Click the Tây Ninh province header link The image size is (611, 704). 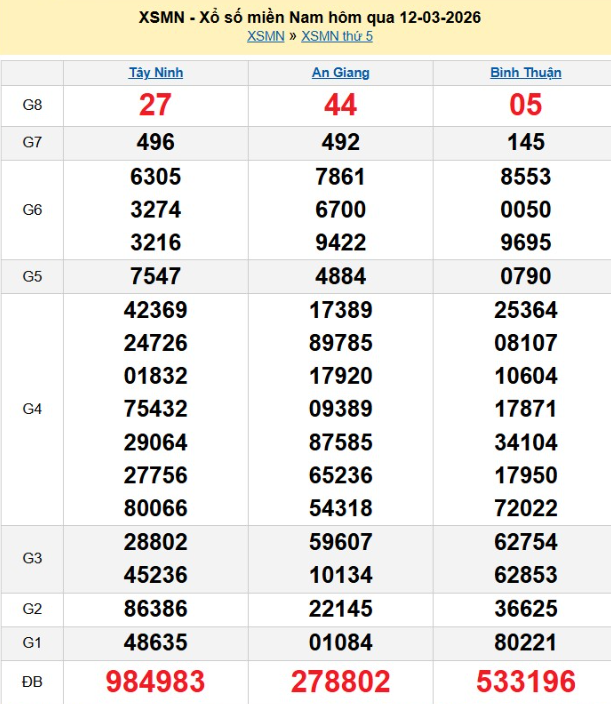[156, 72]
